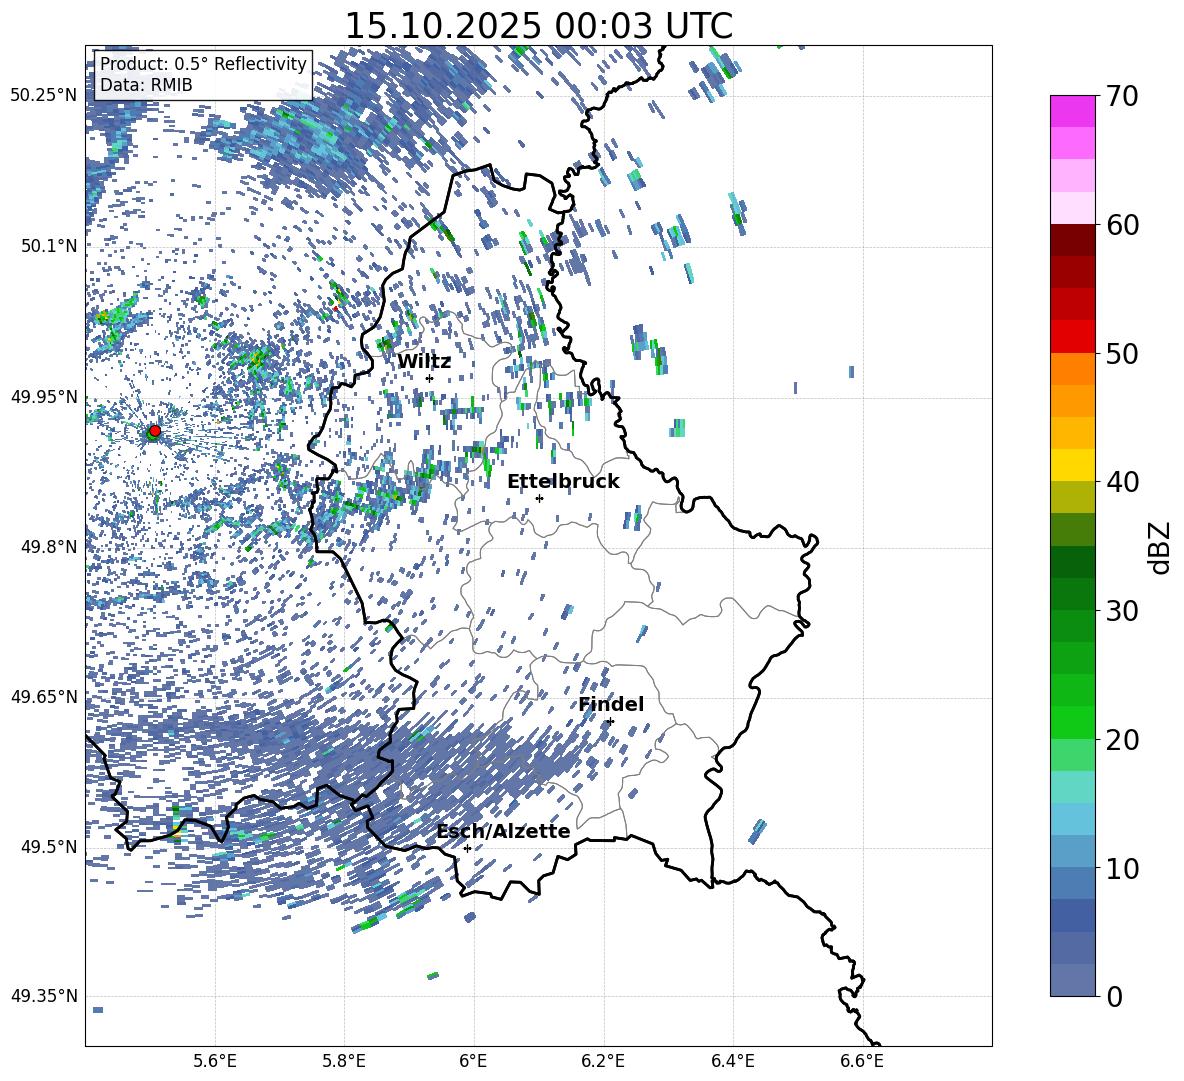Click the 40 colorbar tick label
The width and height of the screenshot is (1184, 1081).
pos(1122,482)
